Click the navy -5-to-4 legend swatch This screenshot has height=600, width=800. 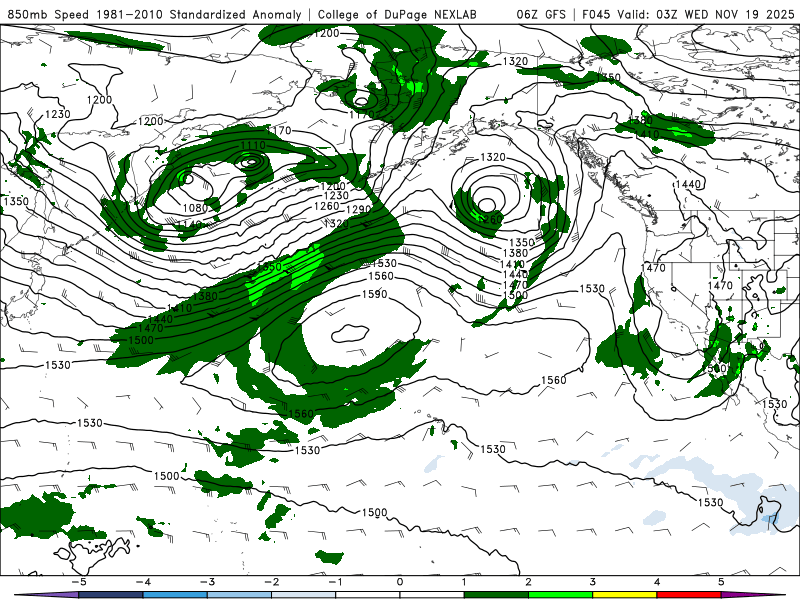(x=111, y=595)
